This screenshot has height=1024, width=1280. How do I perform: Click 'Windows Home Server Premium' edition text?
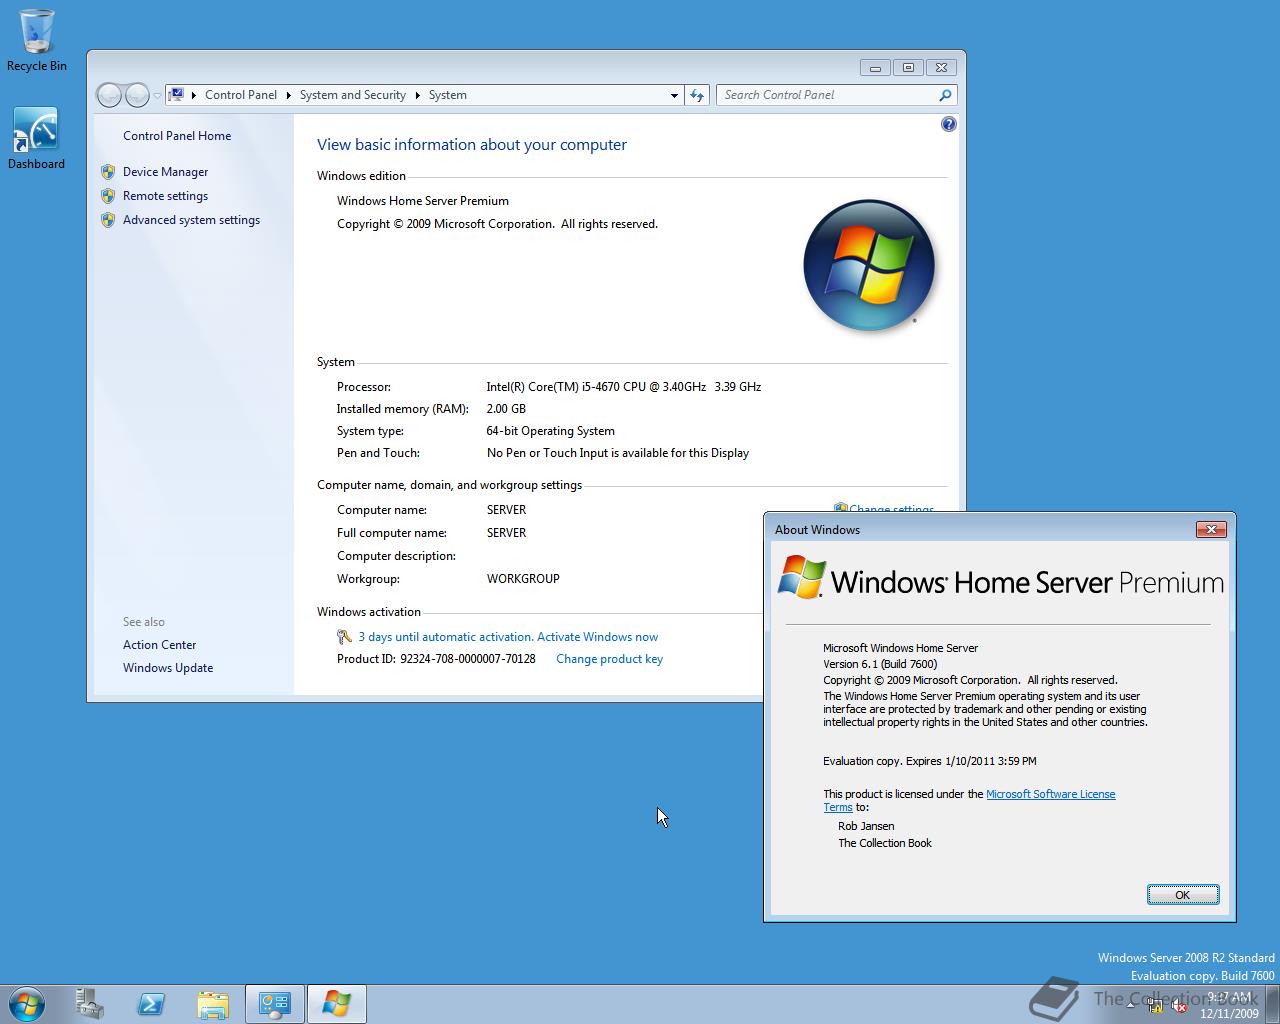[423, 201]
